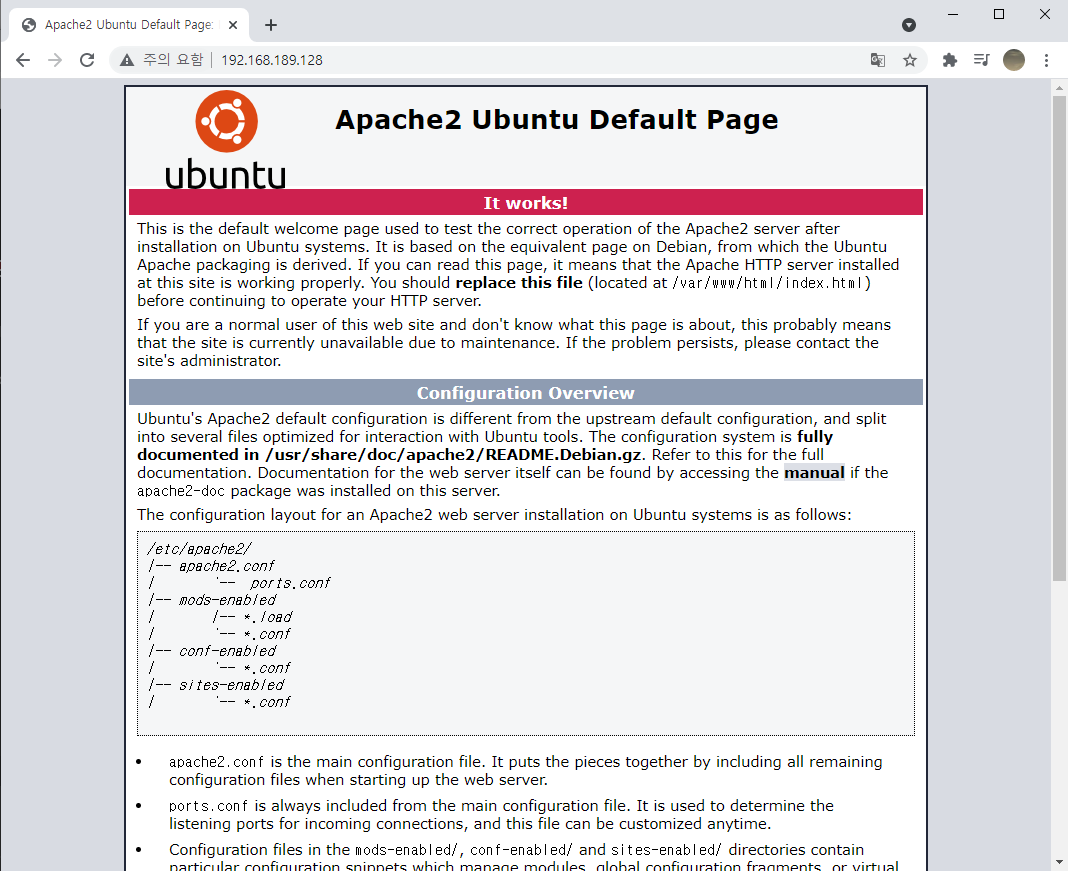1068x871 pixels.
Task: Open the not-secure warning site info
Action: coord(161,60)
